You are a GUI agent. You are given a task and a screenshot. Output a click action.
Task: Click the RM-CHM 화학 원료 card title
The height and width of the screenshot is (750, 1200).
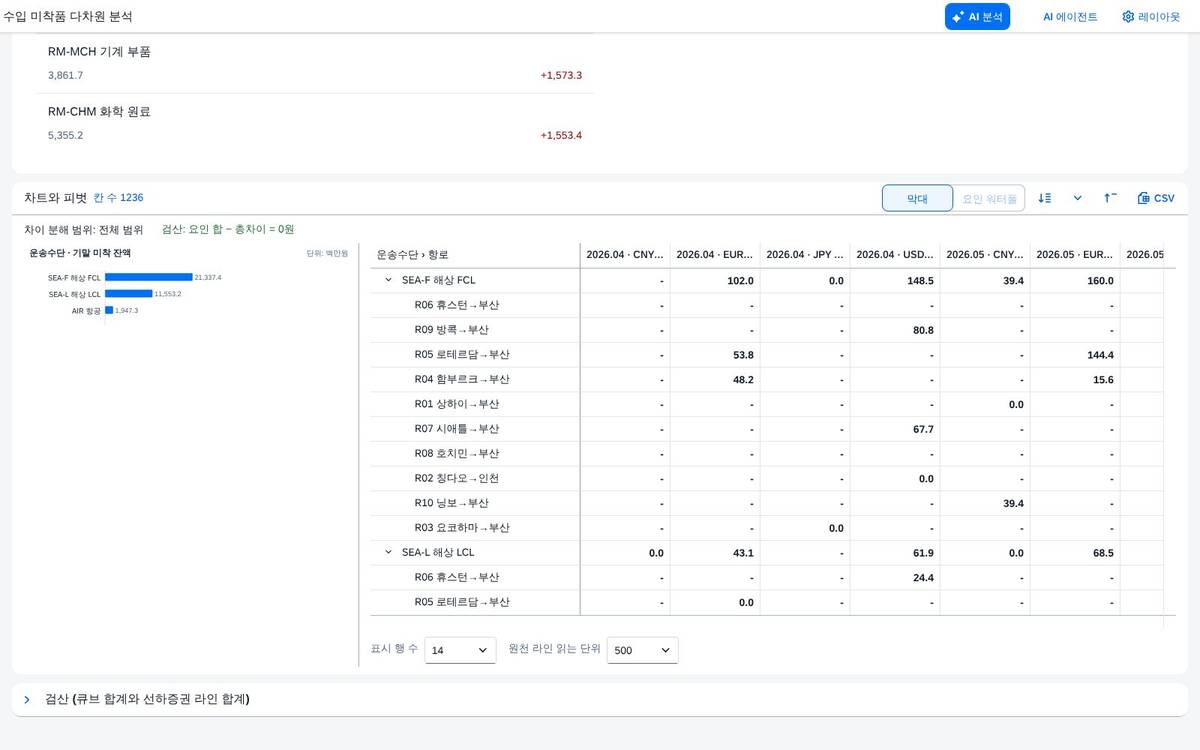pos(99,111)
